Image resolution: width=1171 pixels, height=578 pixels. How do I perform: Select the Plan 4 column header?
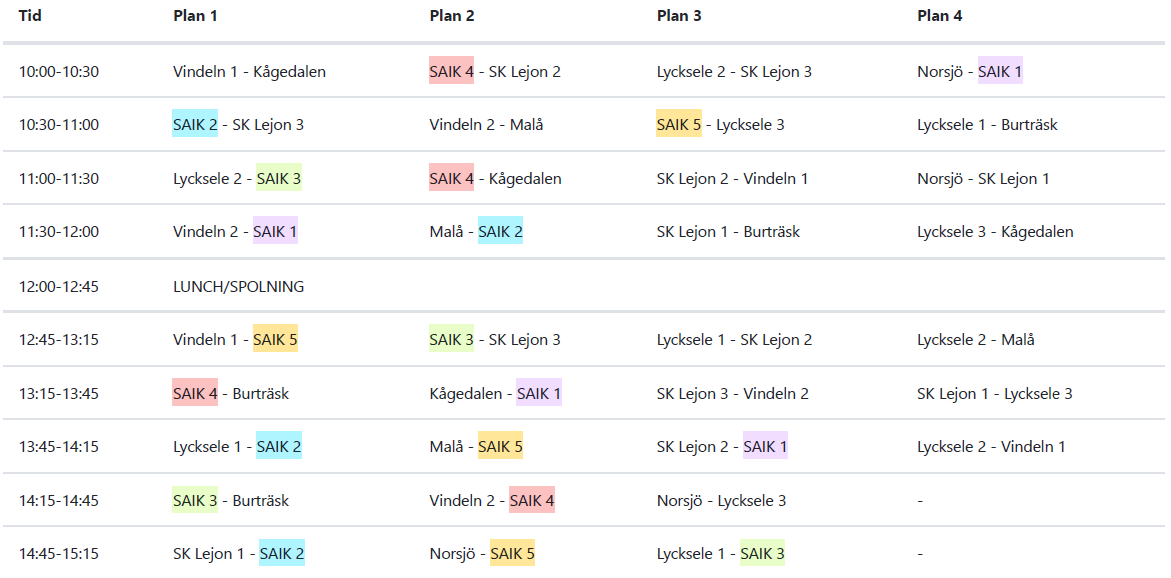(940, 16)
